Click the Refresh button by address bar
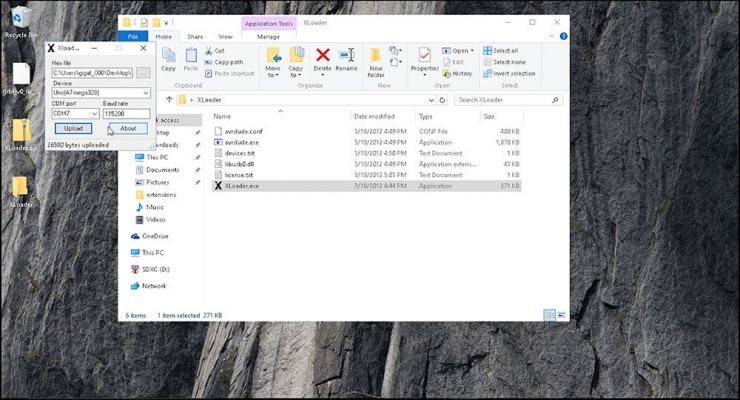The image size is (740, 400). [442, 100]
